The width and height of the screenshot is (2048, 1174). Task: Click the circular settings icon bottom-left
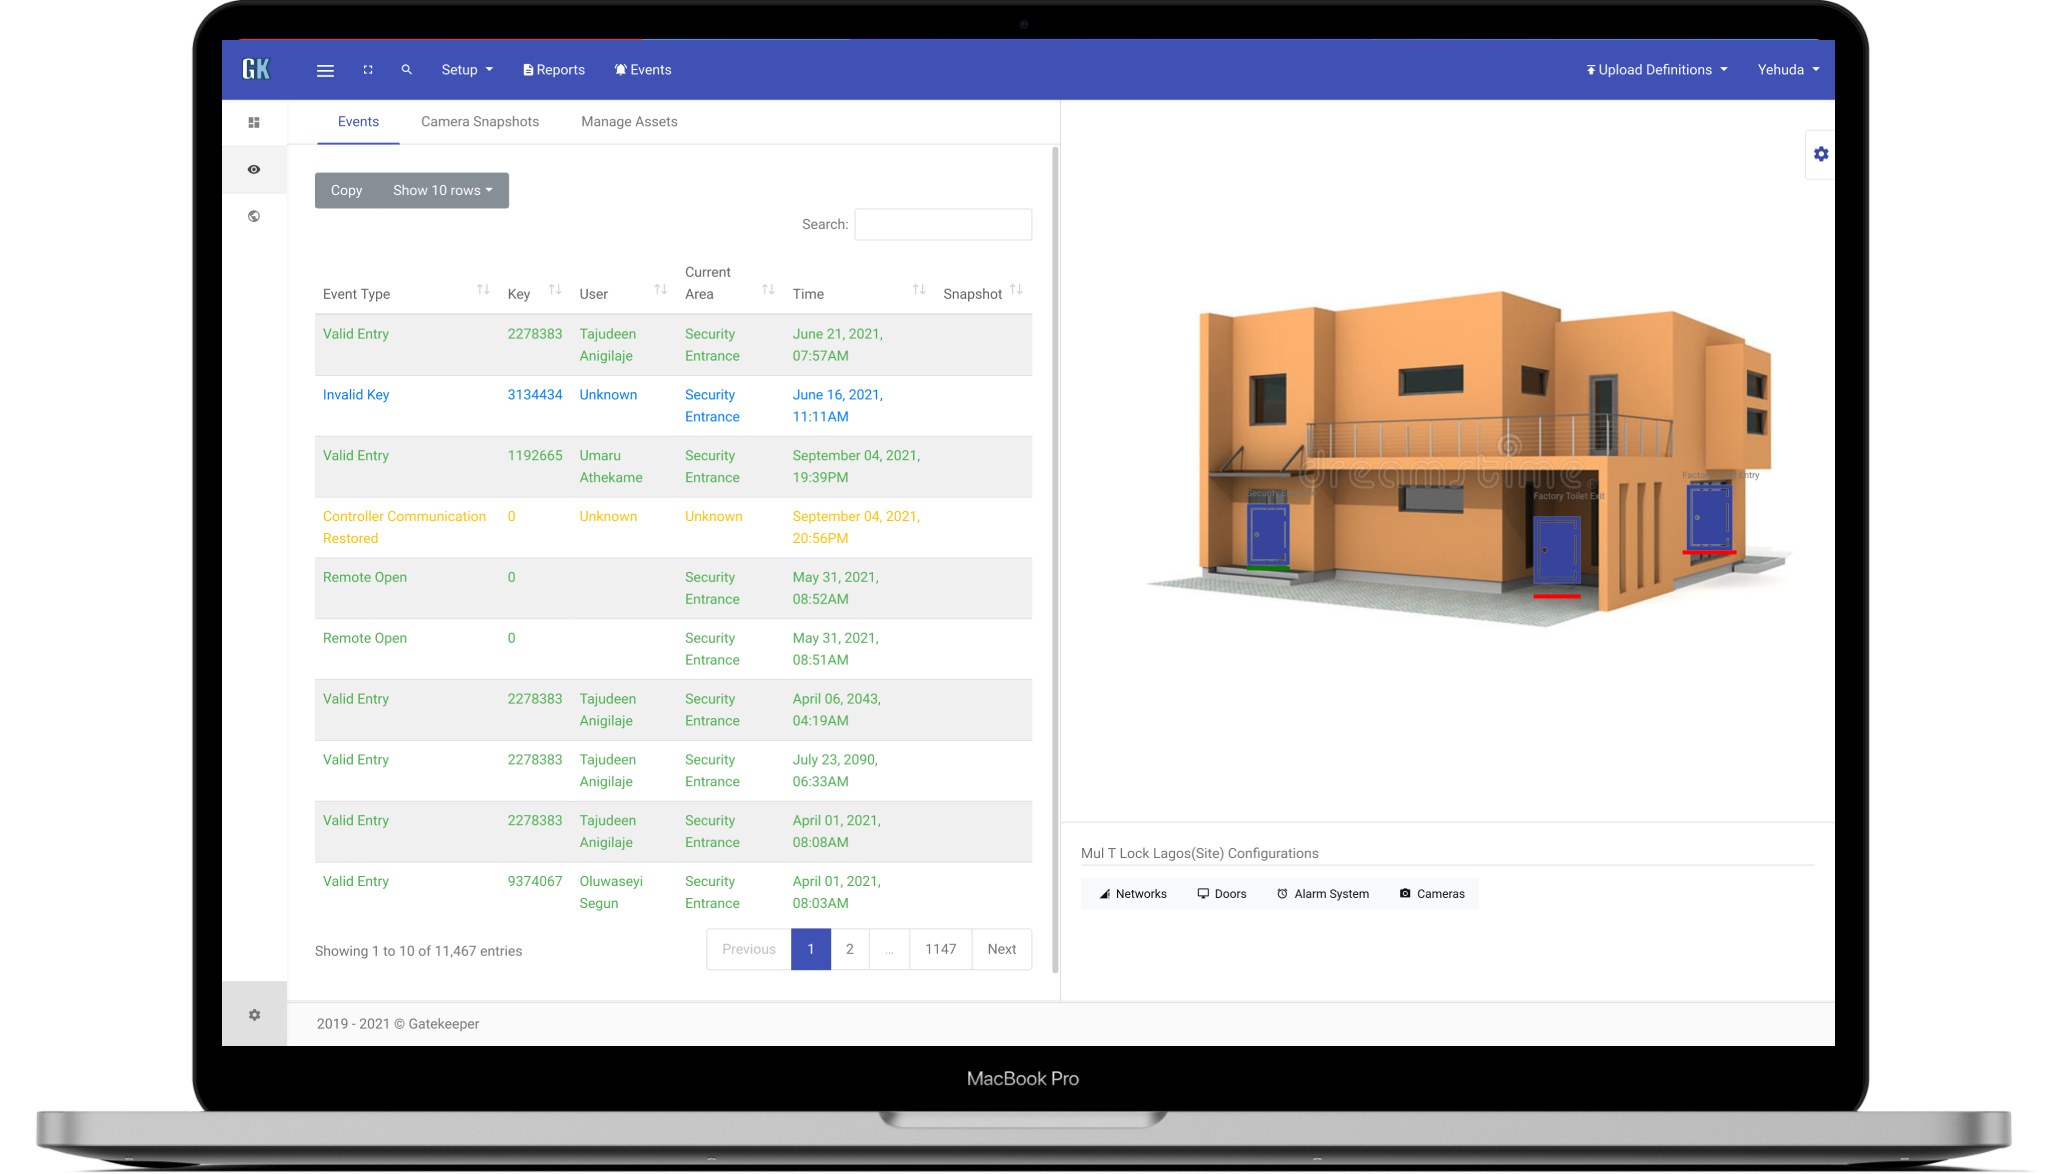click(x=255, y=1015)
